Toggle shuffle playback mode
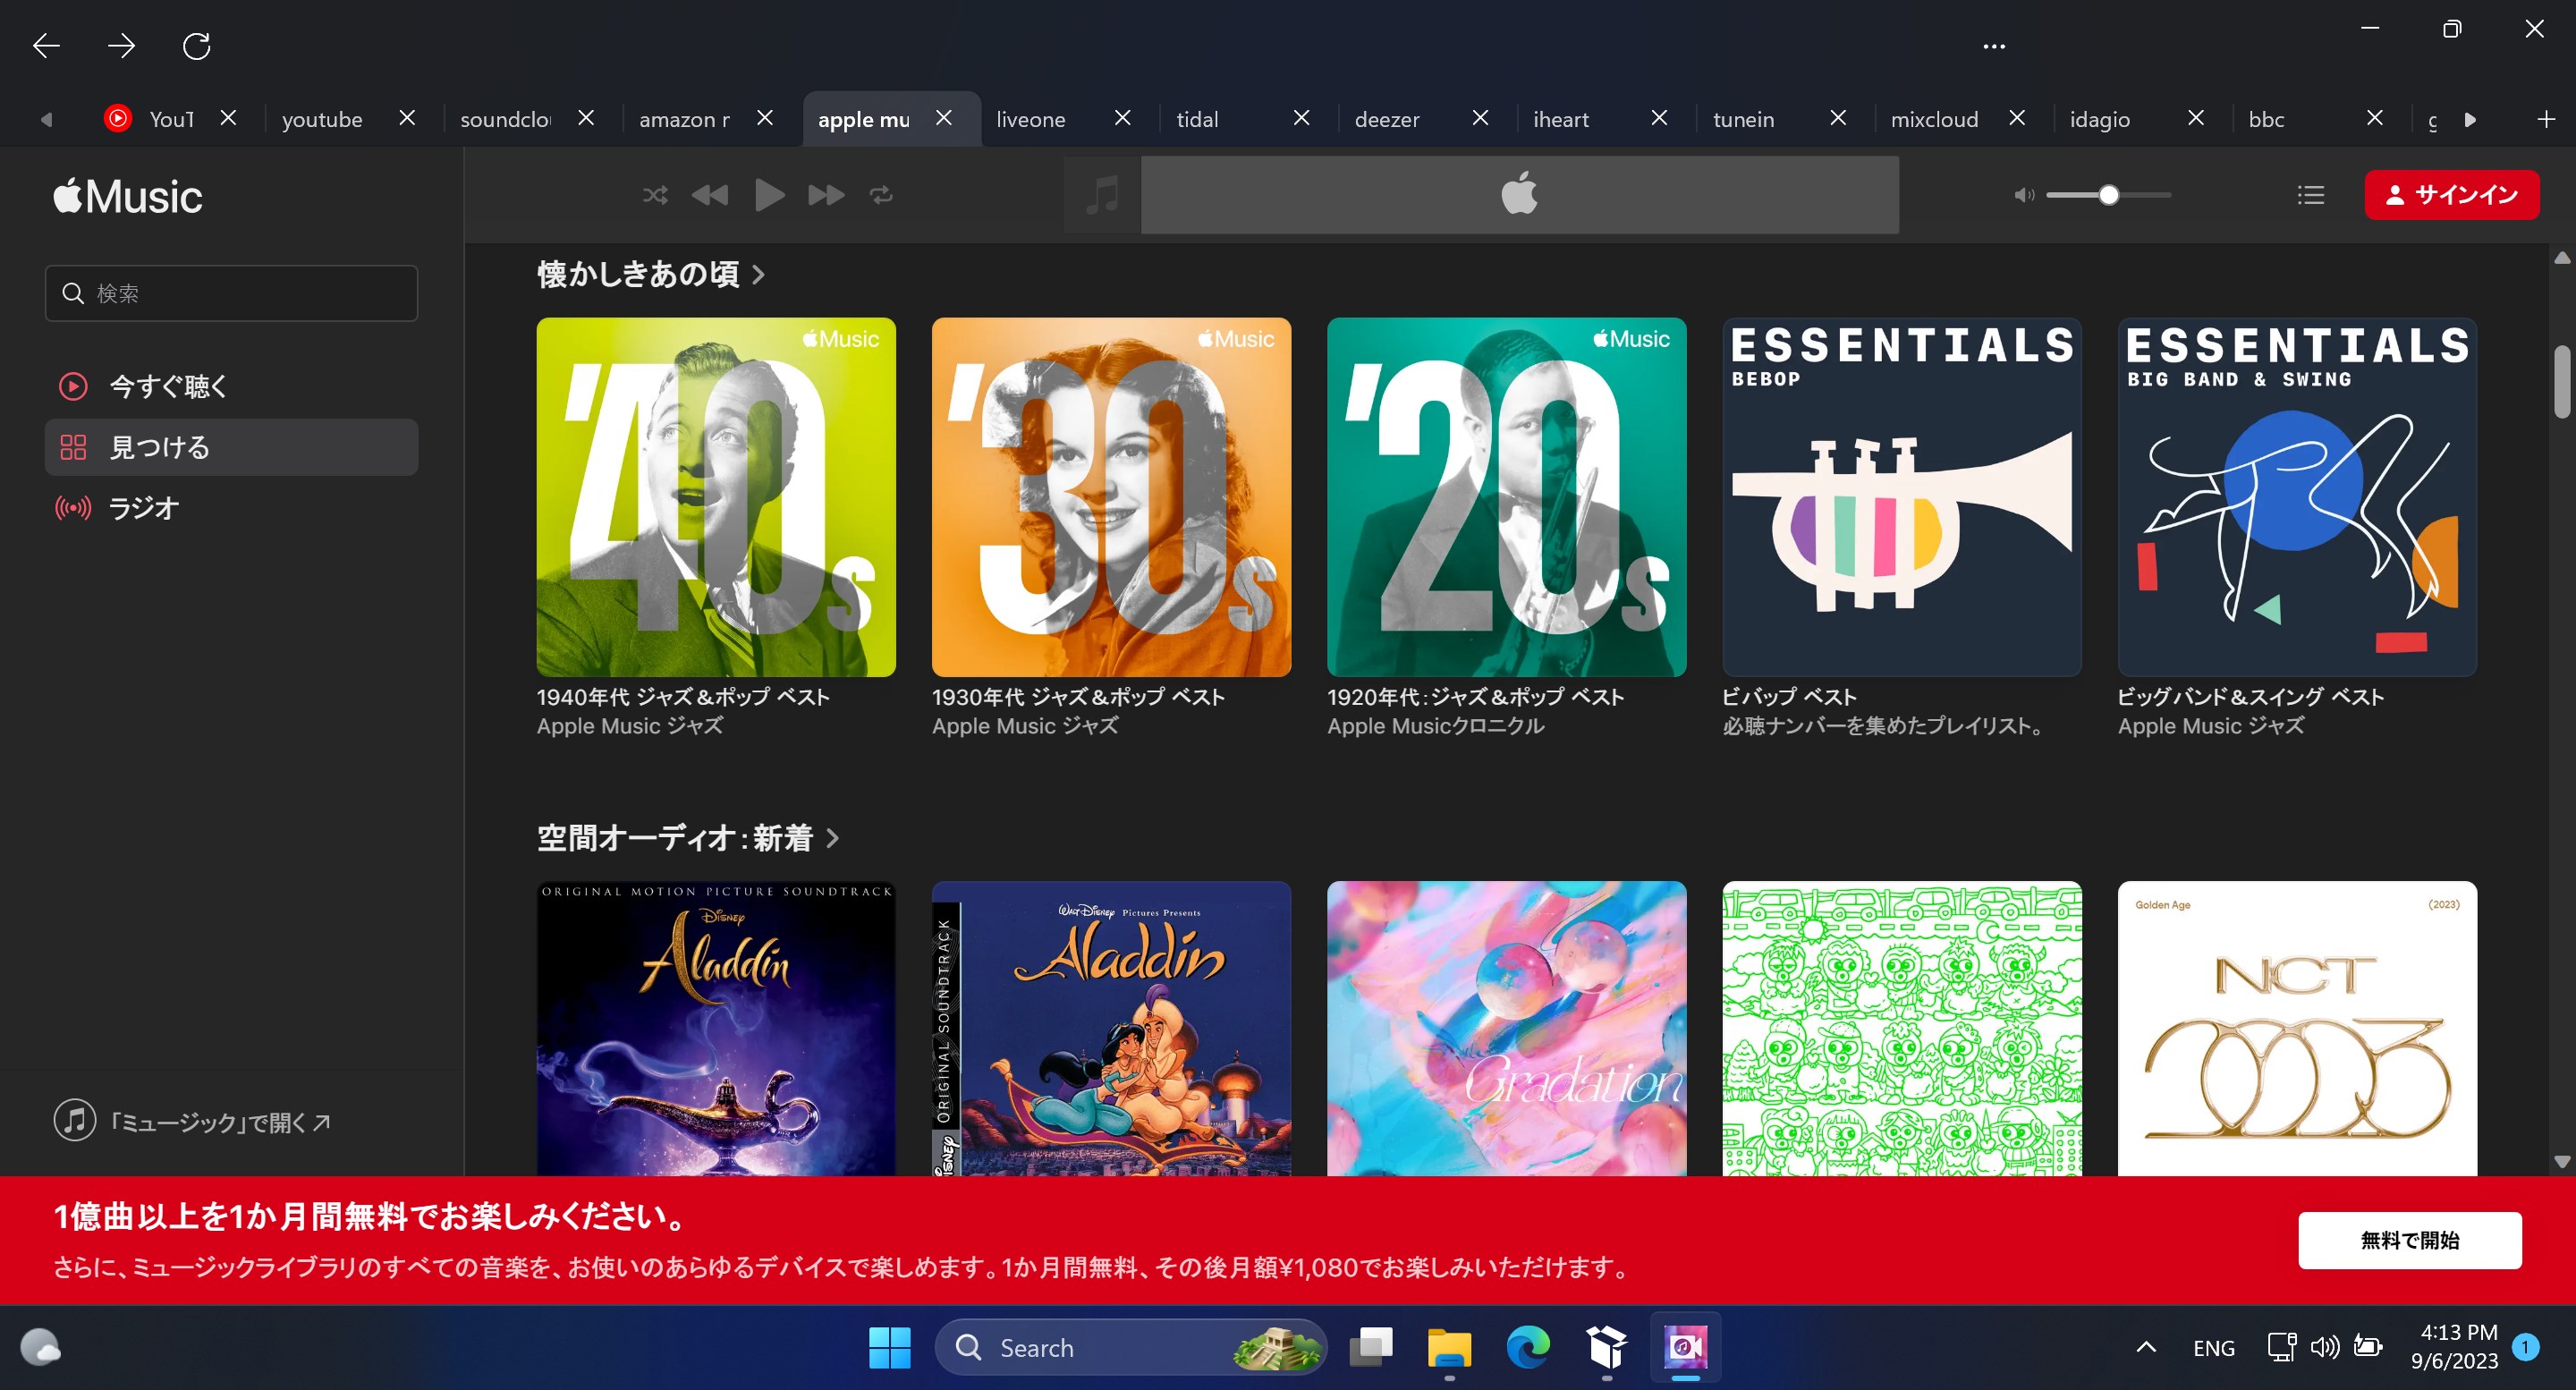This screenshot has height=1390, width=2576. point(655,194)
